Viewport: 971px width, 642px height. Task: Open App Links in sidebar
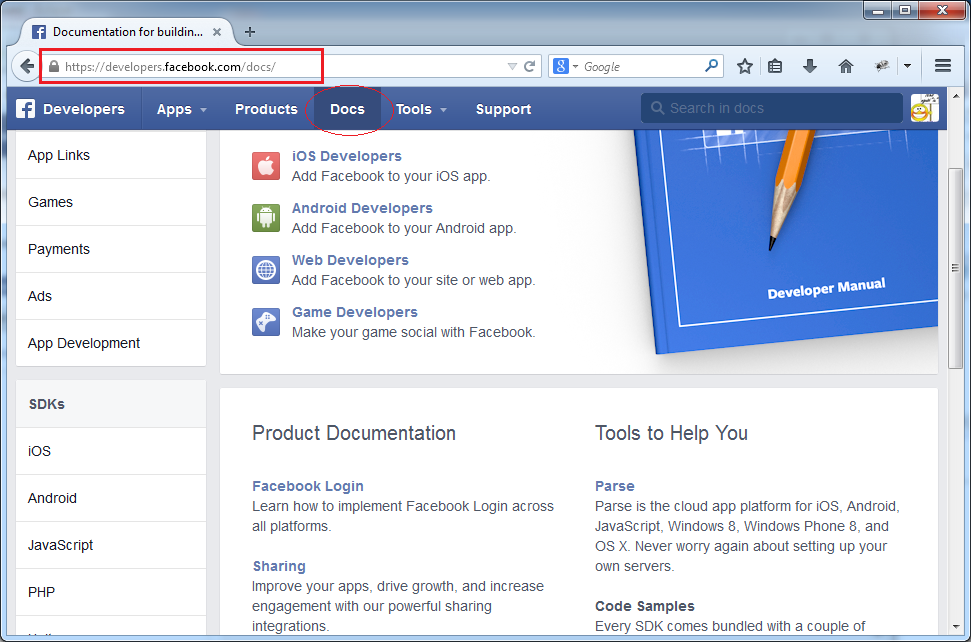(x=111, y=155)
